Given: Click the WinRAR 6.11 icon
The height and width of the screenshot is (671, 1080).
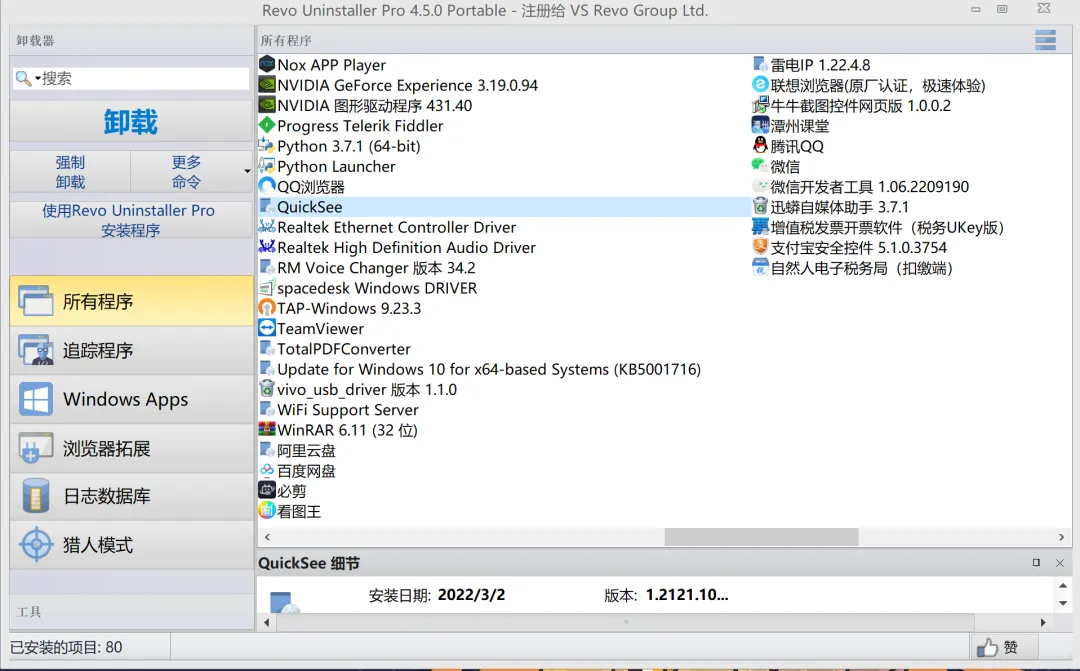Looking at the screenshot, I should point(267,429).
